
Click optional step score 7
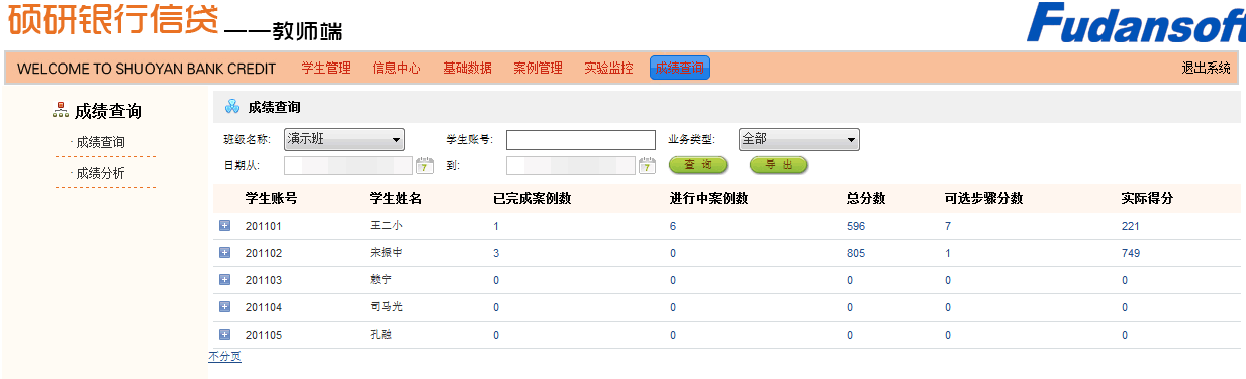point(948,226)
